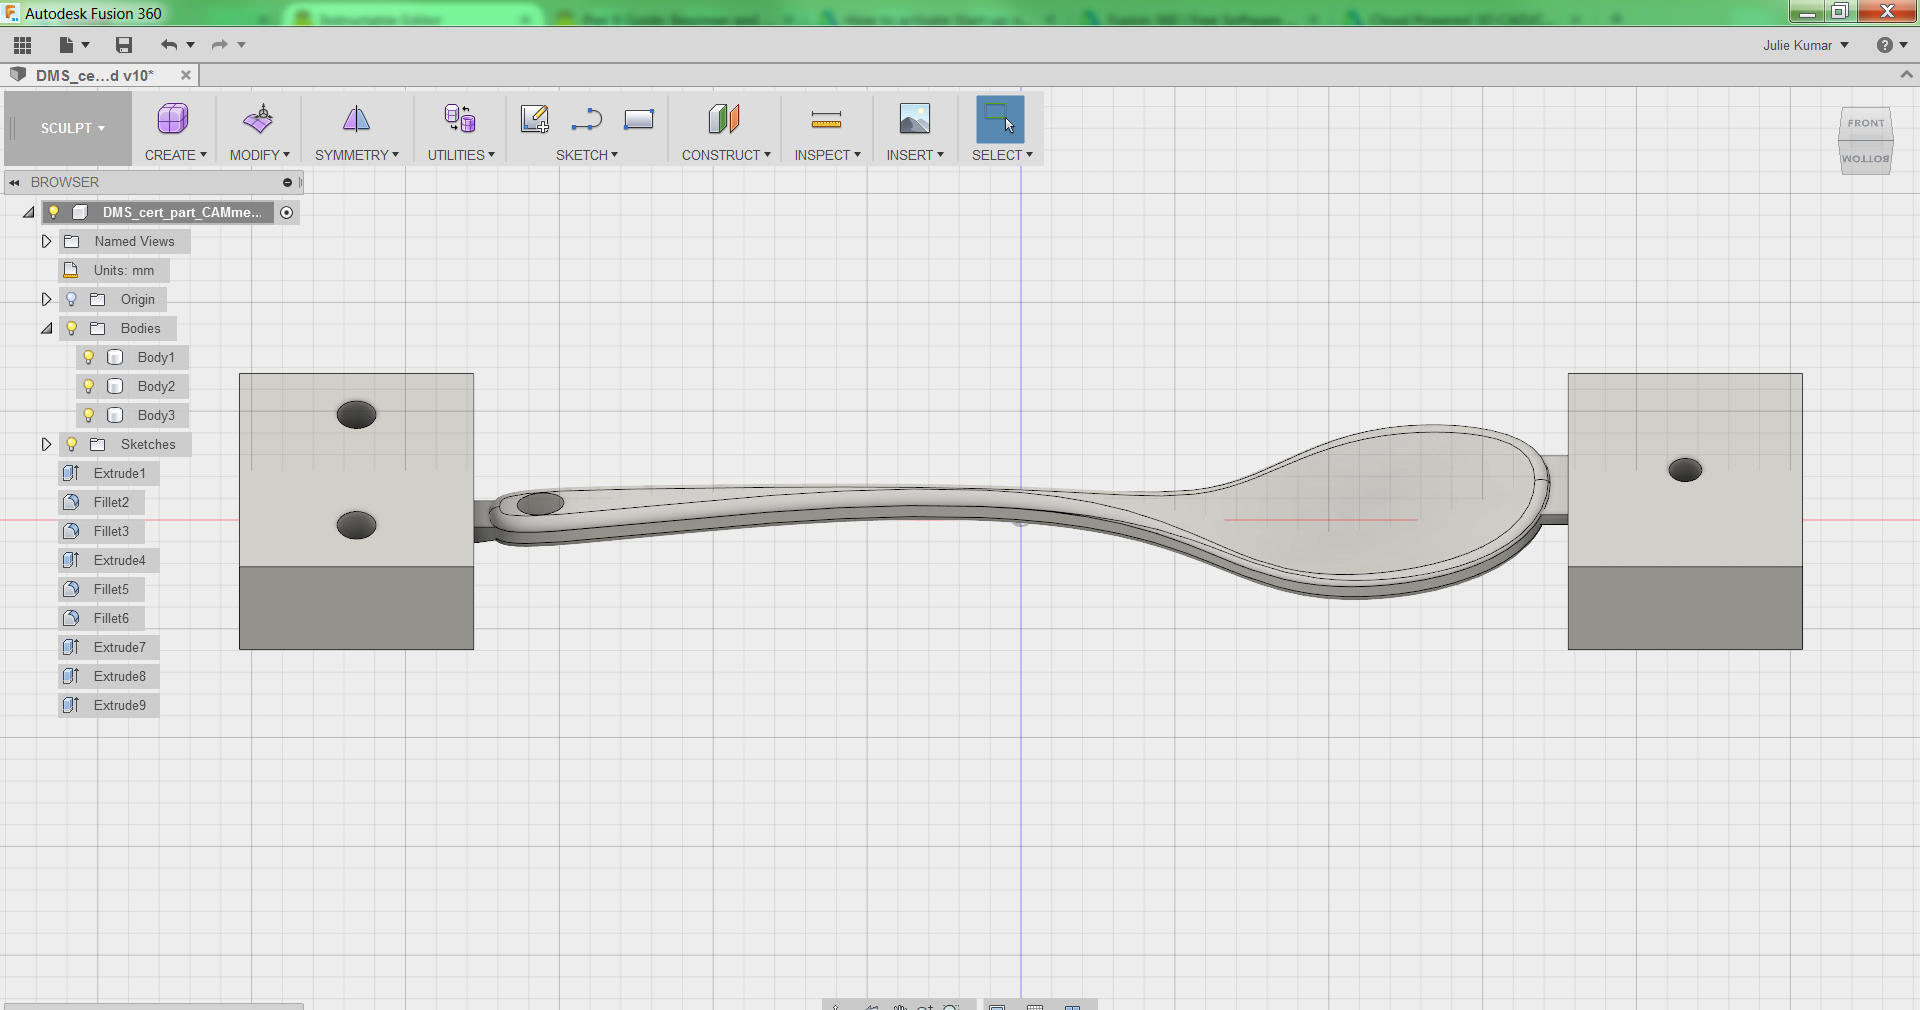Open the CREATE menu

175,155
